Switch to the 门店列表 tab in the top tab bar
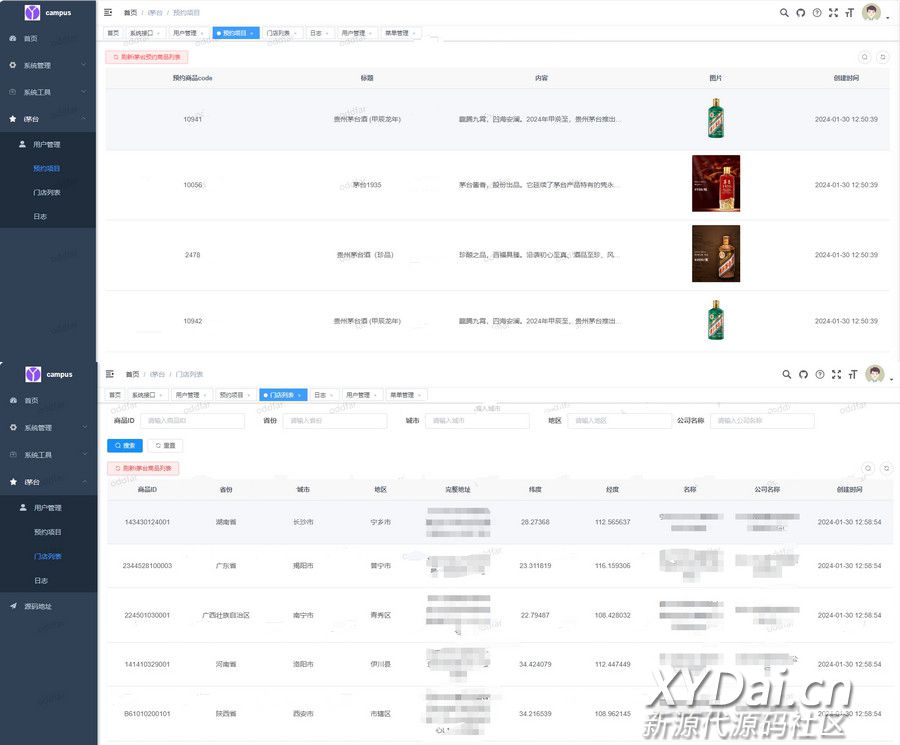 pyautogui.click(x=278, y=33)
